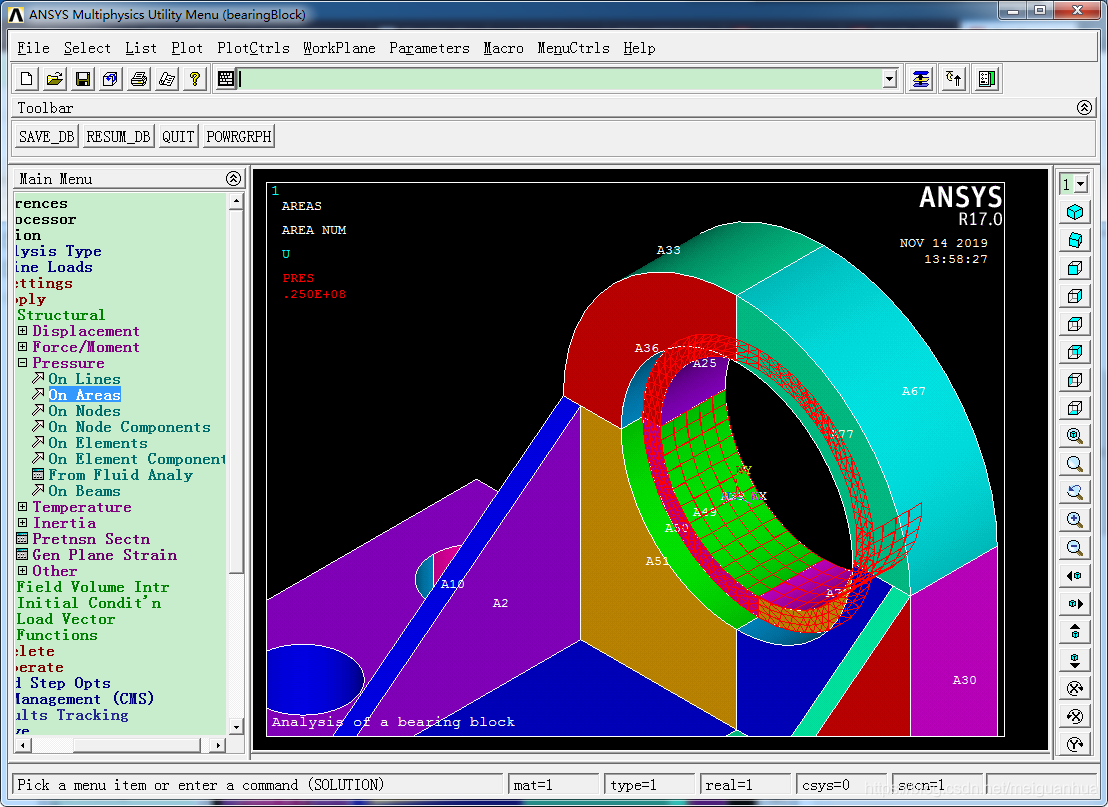Click the Raise Hidden icon
1108x807 pixels.
tap(920, 79)
